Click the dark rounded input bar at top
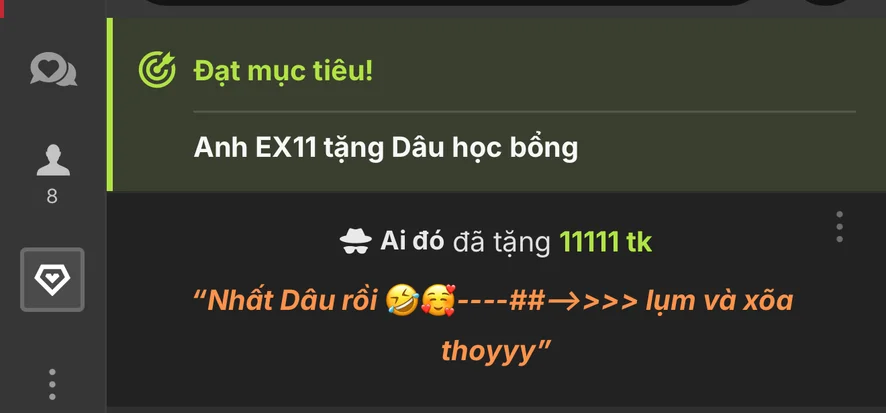The image size is (886, 413). pos(446,2)
